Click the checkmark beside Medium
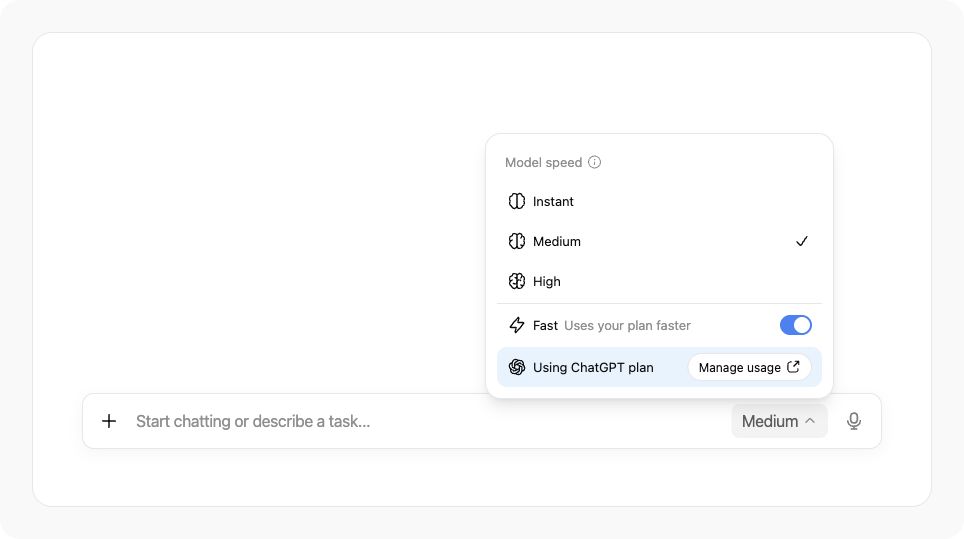This screenshot has height=539, width=964. pos(802,242)
